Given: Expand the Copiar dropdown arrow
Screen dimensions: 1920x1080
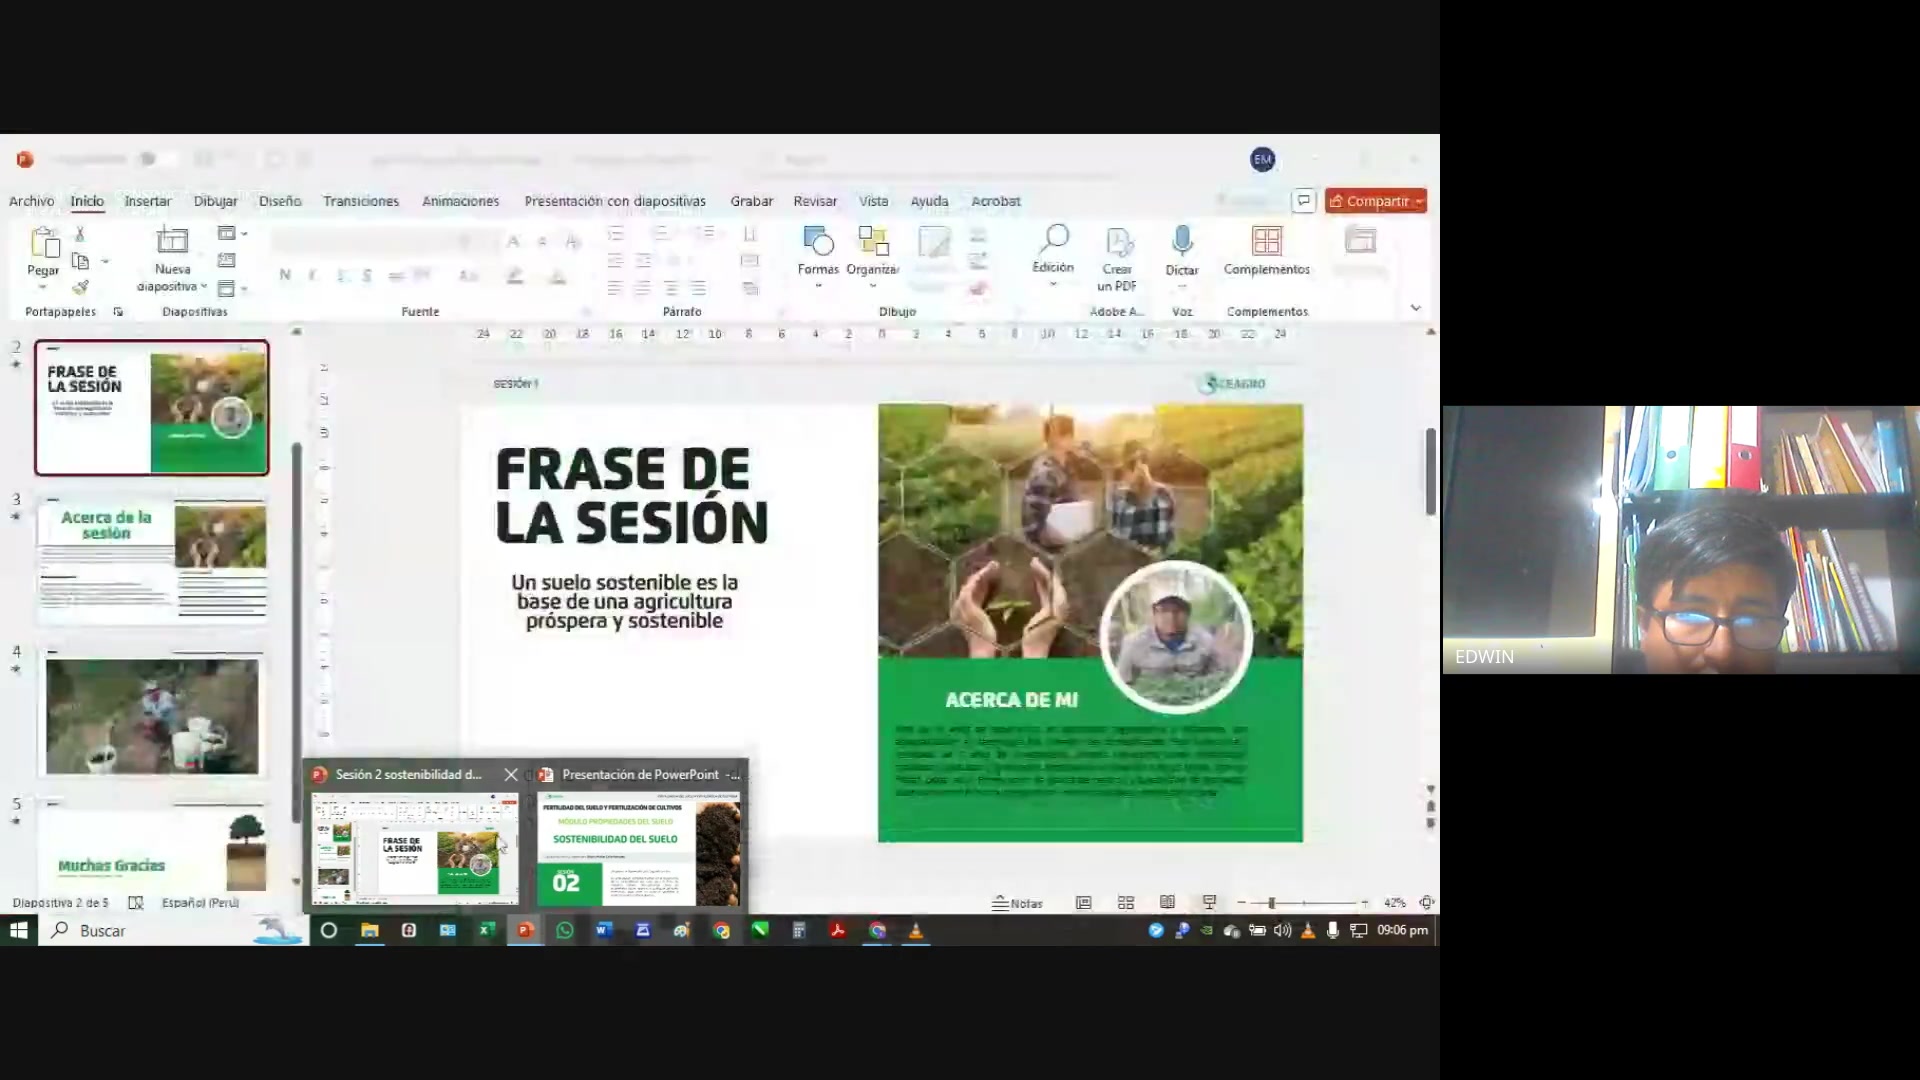Looking at the screenshot, I should pos(105,262).
